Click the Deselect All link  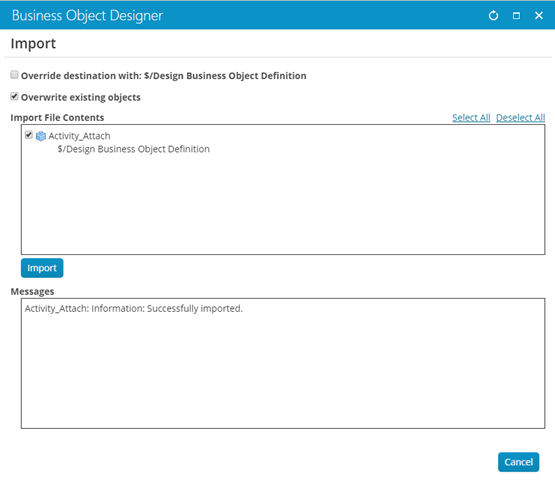[520, 117]
